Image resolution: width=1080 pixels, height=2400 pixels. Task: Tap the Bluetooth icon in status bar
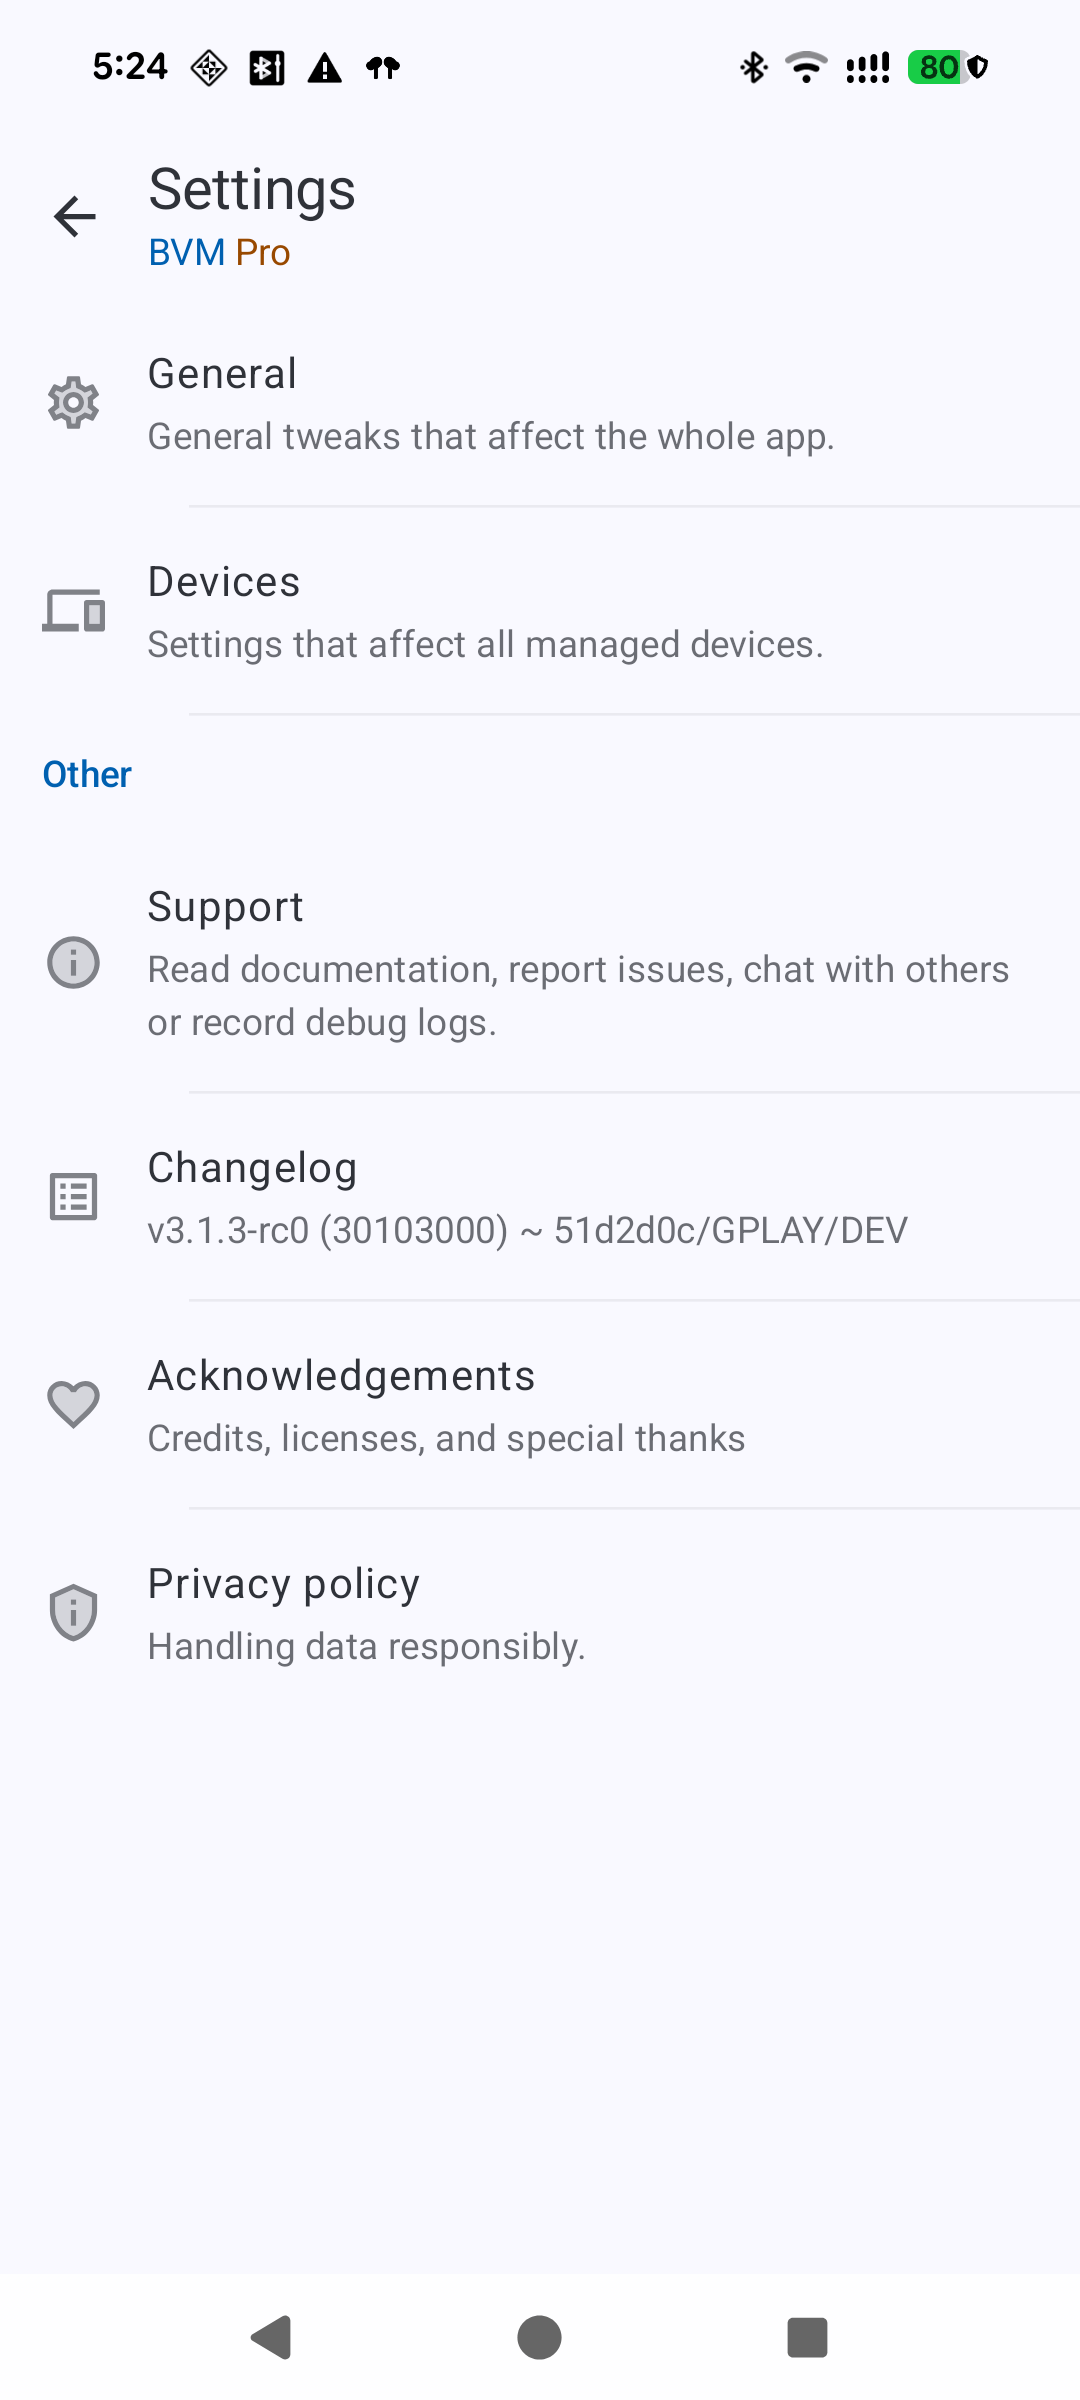(753, 67)
